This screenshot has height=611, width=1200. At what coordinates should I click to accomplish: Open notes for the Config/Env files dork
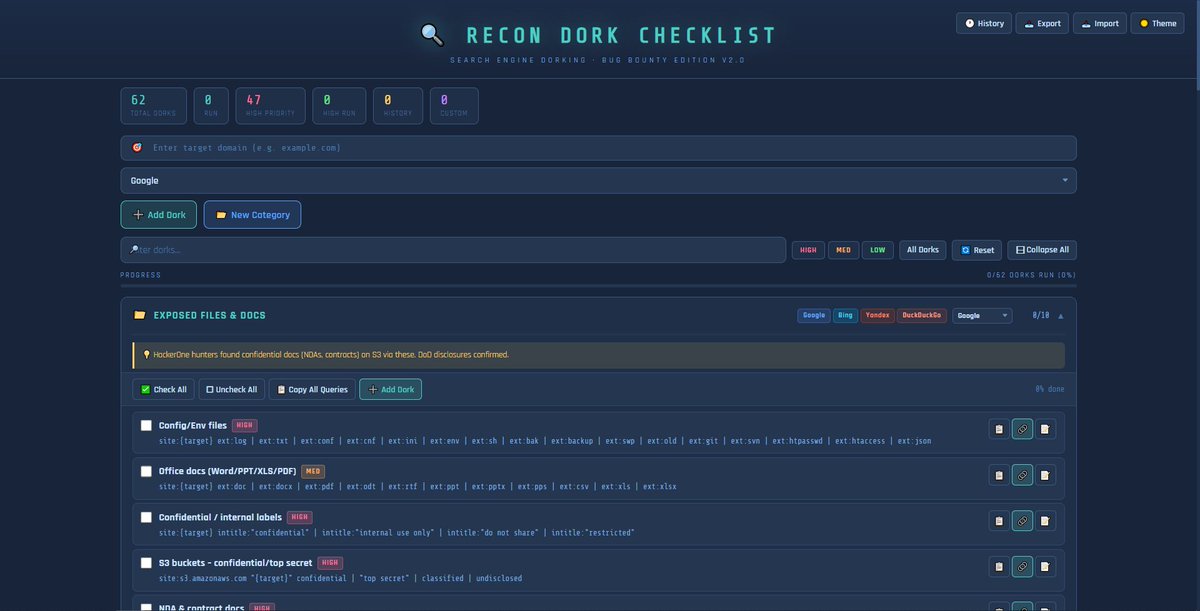1045,430
